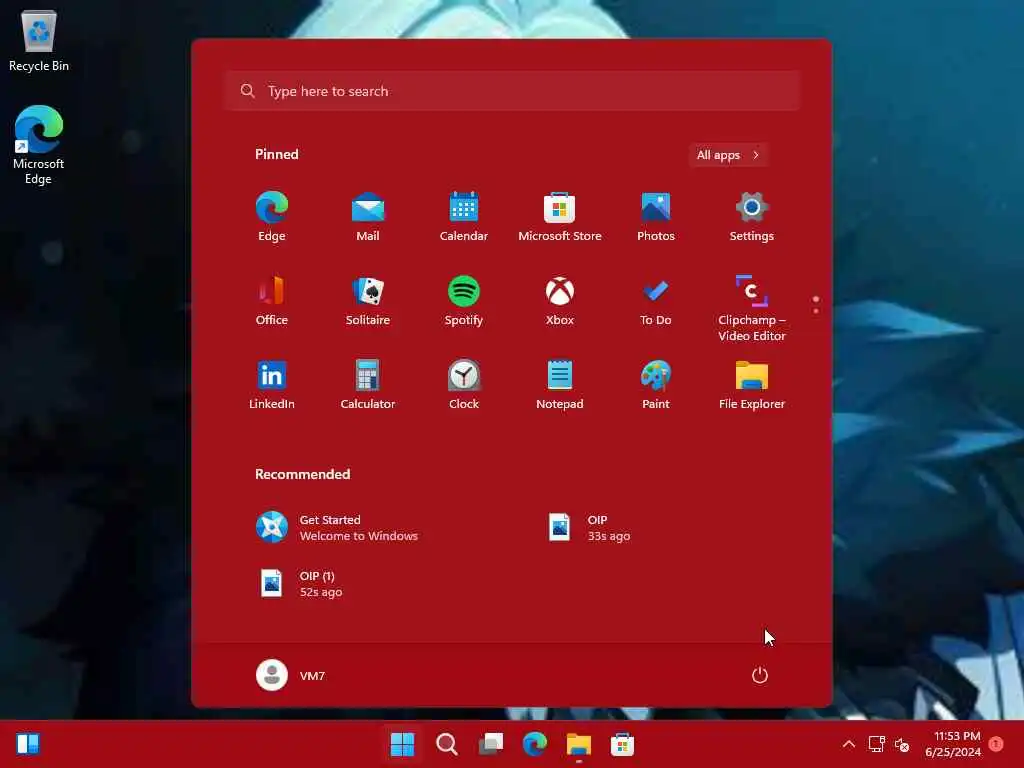1024x768 pixels.
Task: Open the notification badge in taskbar
Action: (996, 744)
